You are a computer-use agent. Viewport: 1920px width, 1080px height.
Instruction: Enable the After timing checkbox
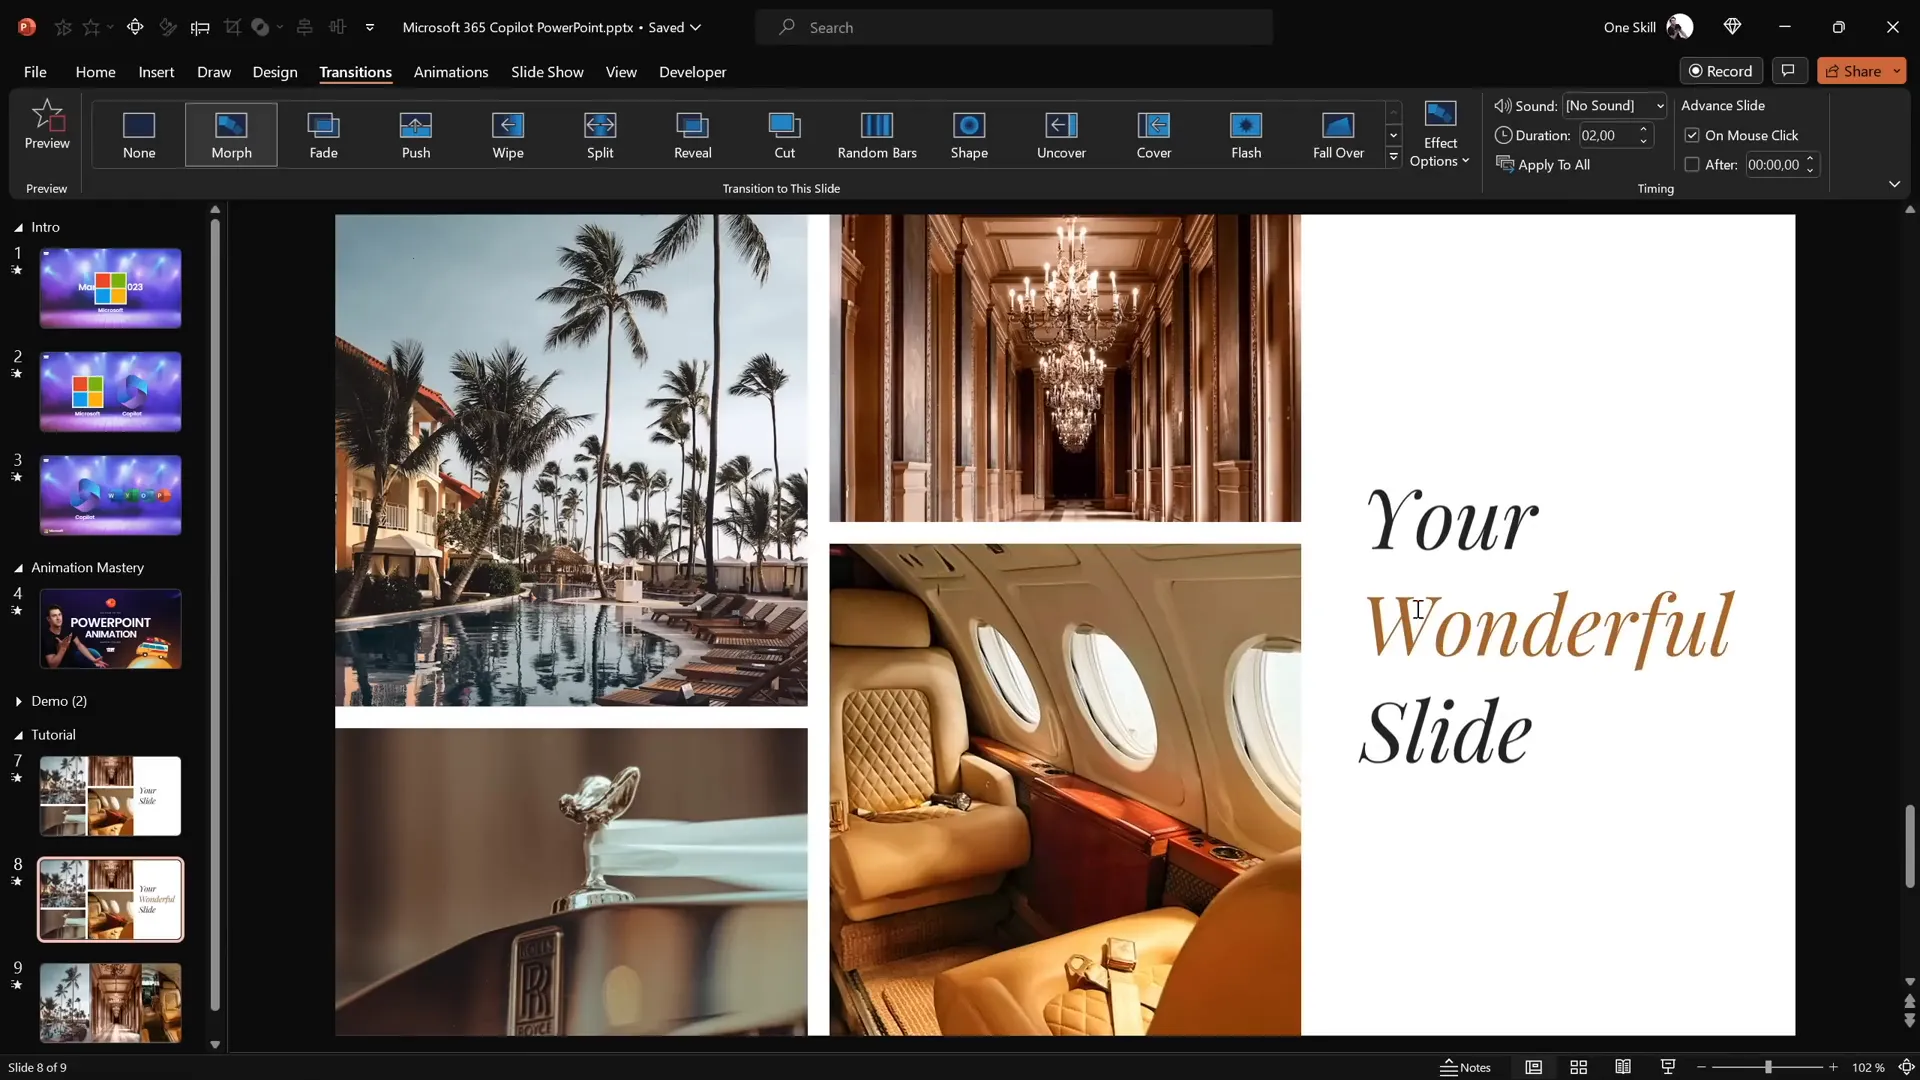coord(1692,165)
